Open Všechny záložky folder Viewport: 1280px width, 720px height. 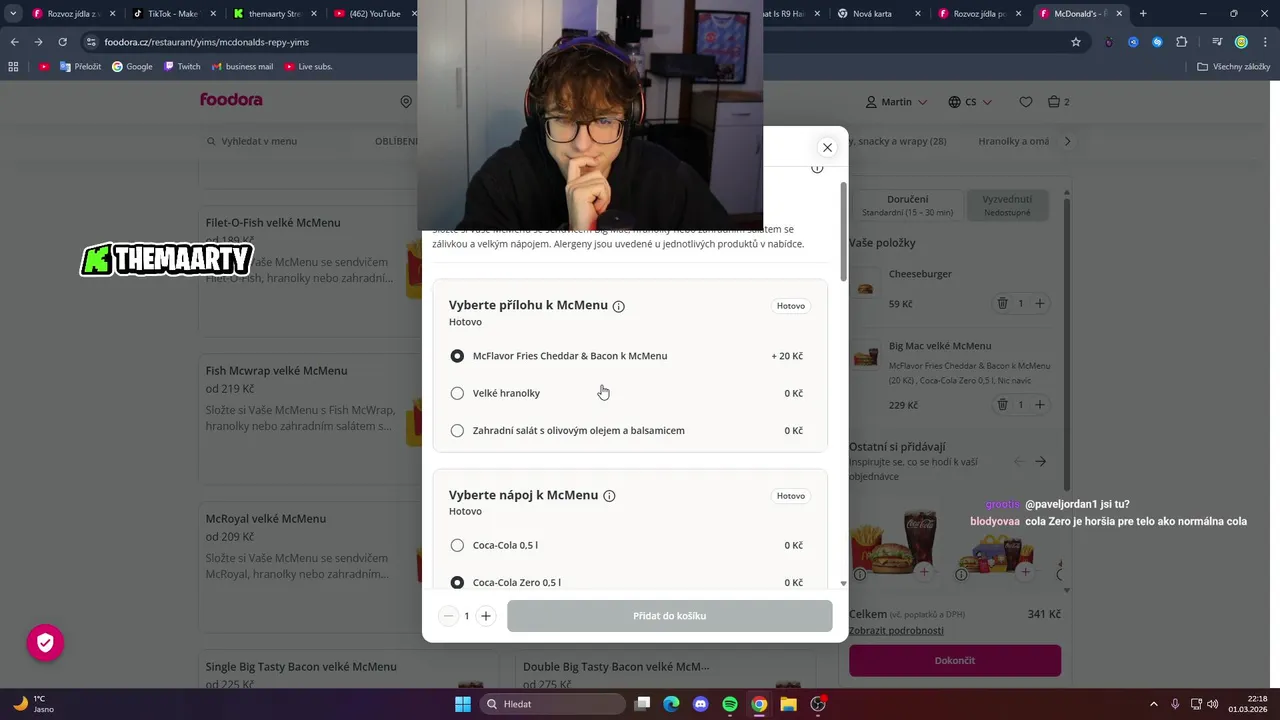point(1233,66)
